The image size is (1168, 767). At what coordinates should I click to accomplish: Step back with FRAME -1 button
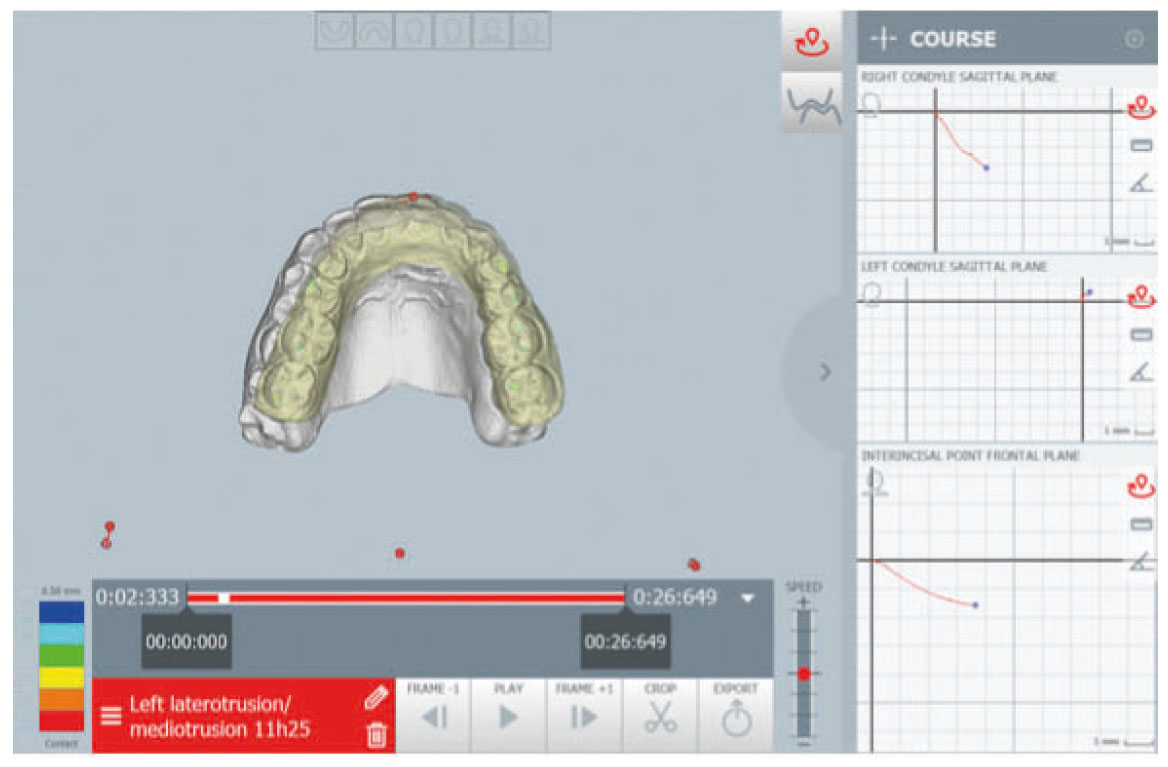(434, 716)
